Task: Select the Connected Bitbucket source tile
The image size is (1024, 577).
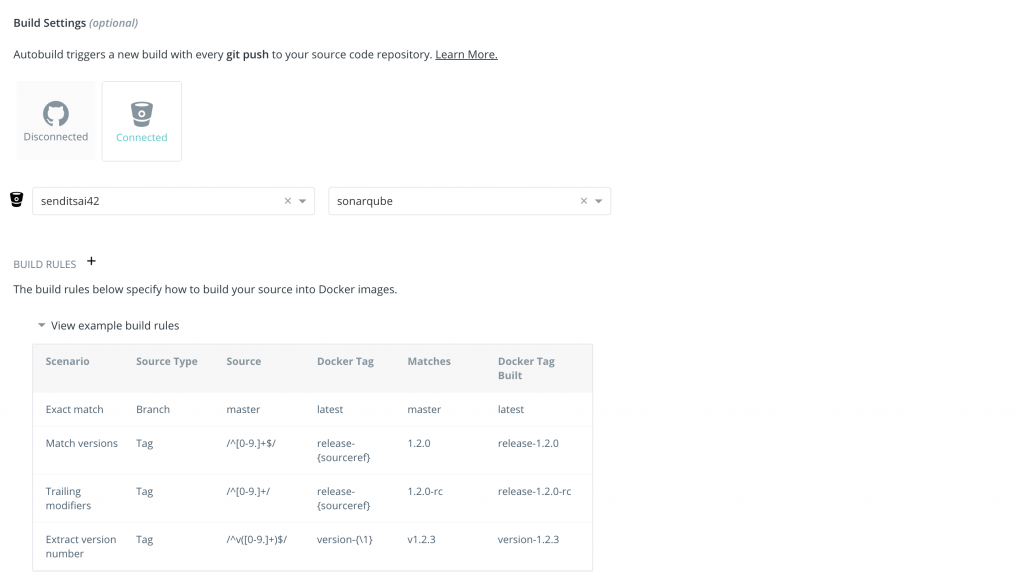Action: tap(142, 121)
